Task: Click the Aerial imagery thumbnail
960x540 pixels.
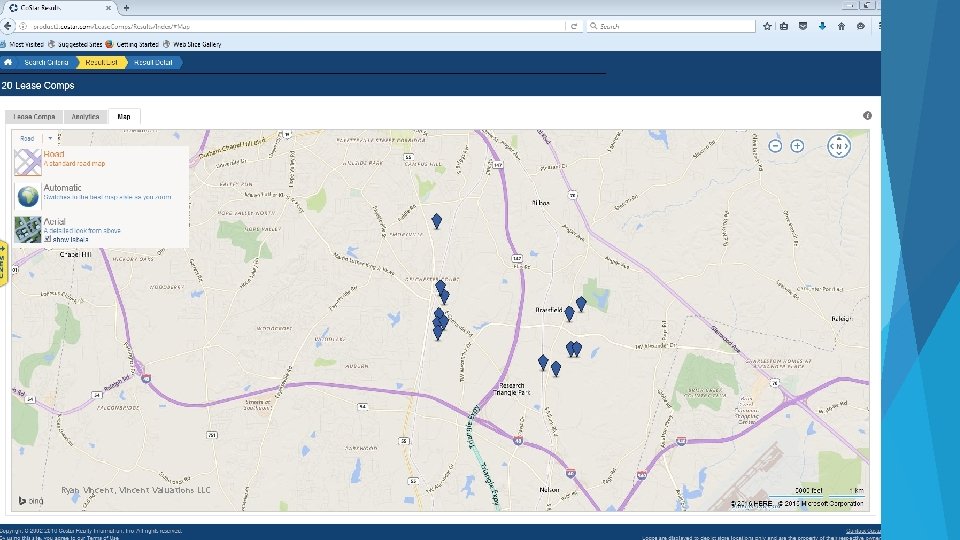Action: 28,230
